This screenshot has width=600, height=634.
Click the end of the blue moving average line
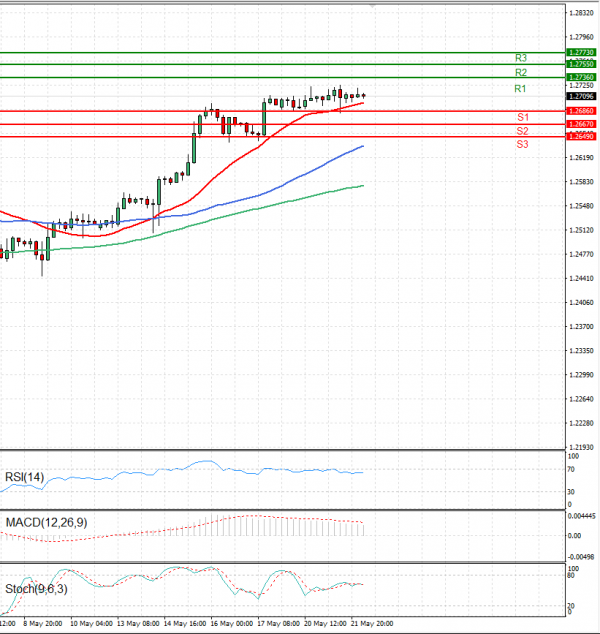click(x=363, y=146)
